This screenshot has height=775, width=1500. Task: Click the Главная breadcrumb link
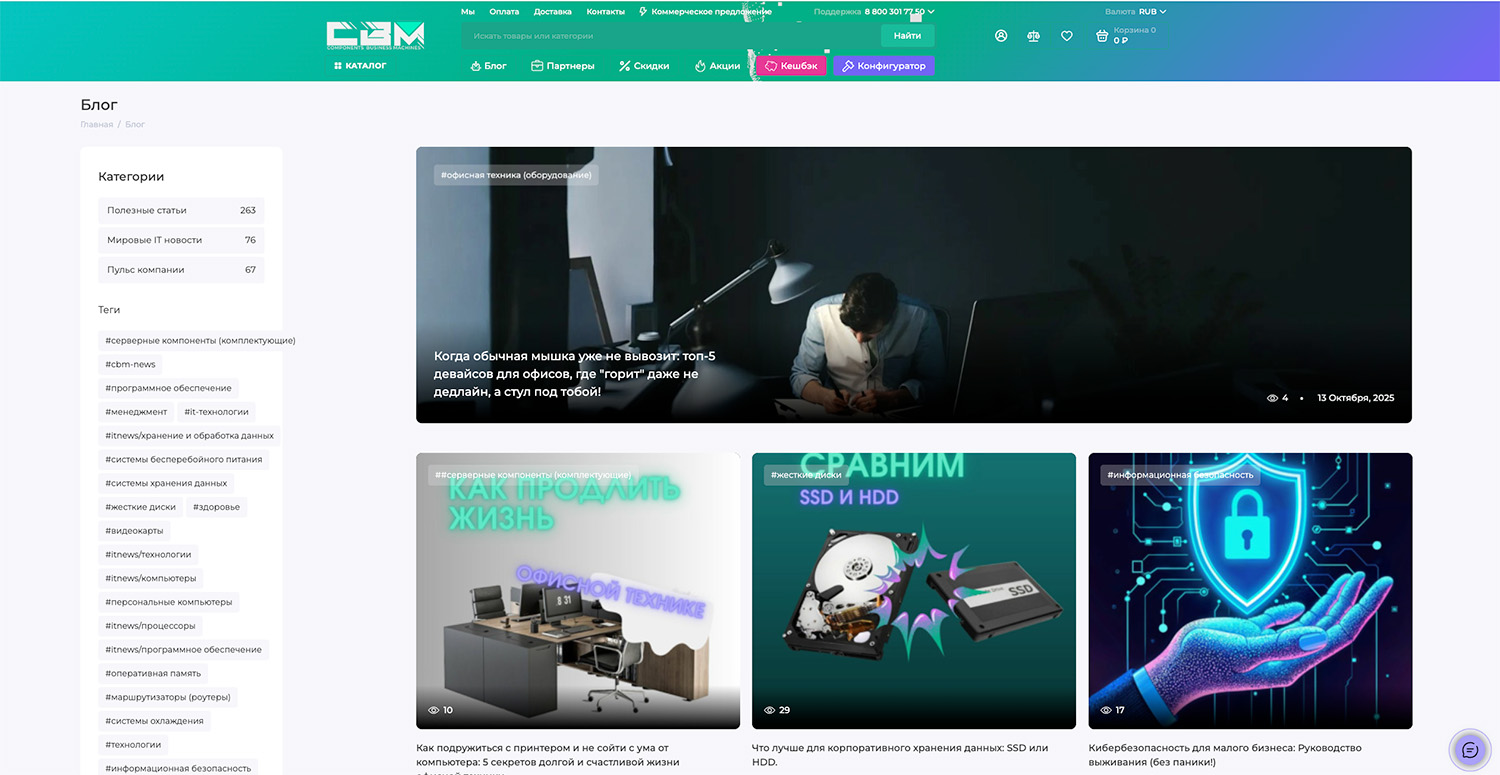point(96,125)
